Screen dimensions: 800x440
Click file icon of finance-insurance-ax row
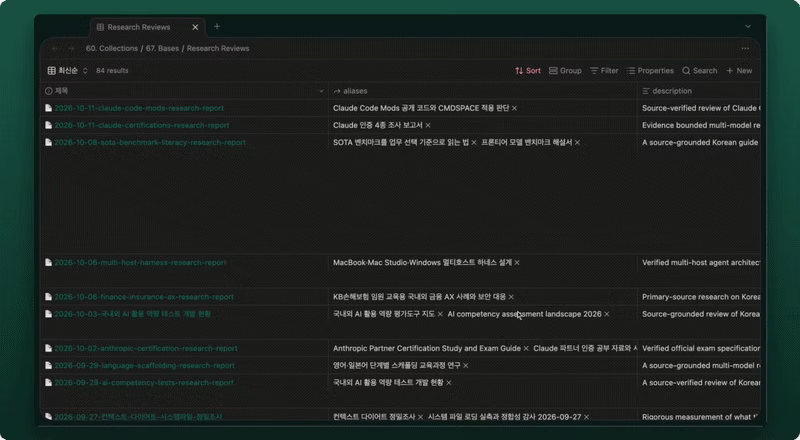point(48,297)
